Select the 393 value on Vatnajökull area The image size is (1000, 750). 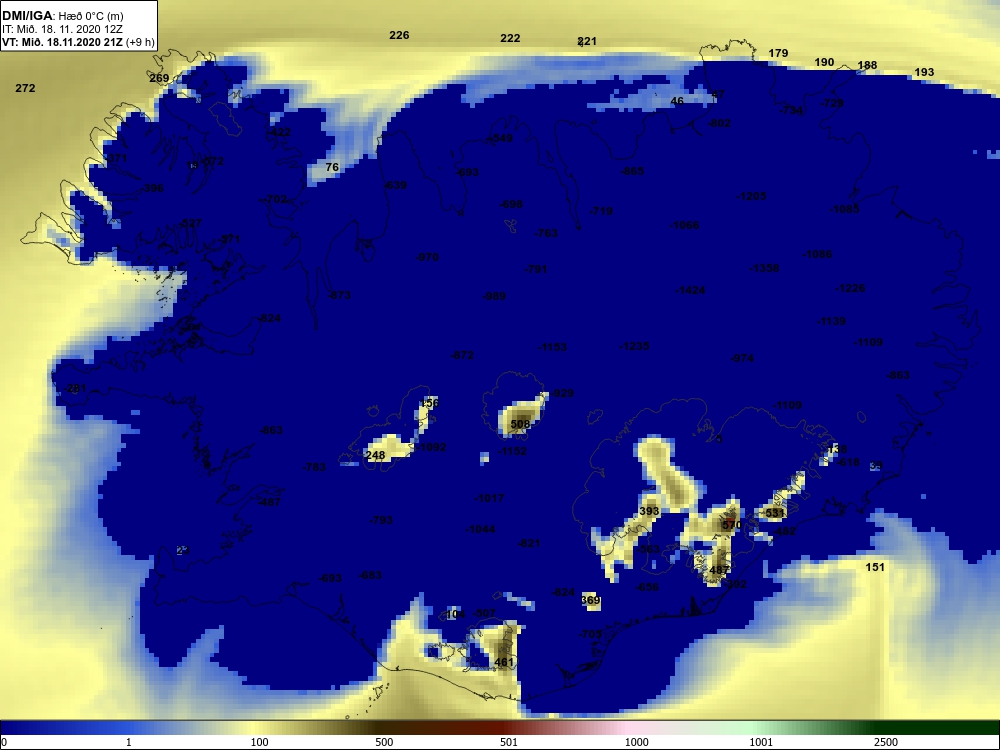(x=649, y=511)
